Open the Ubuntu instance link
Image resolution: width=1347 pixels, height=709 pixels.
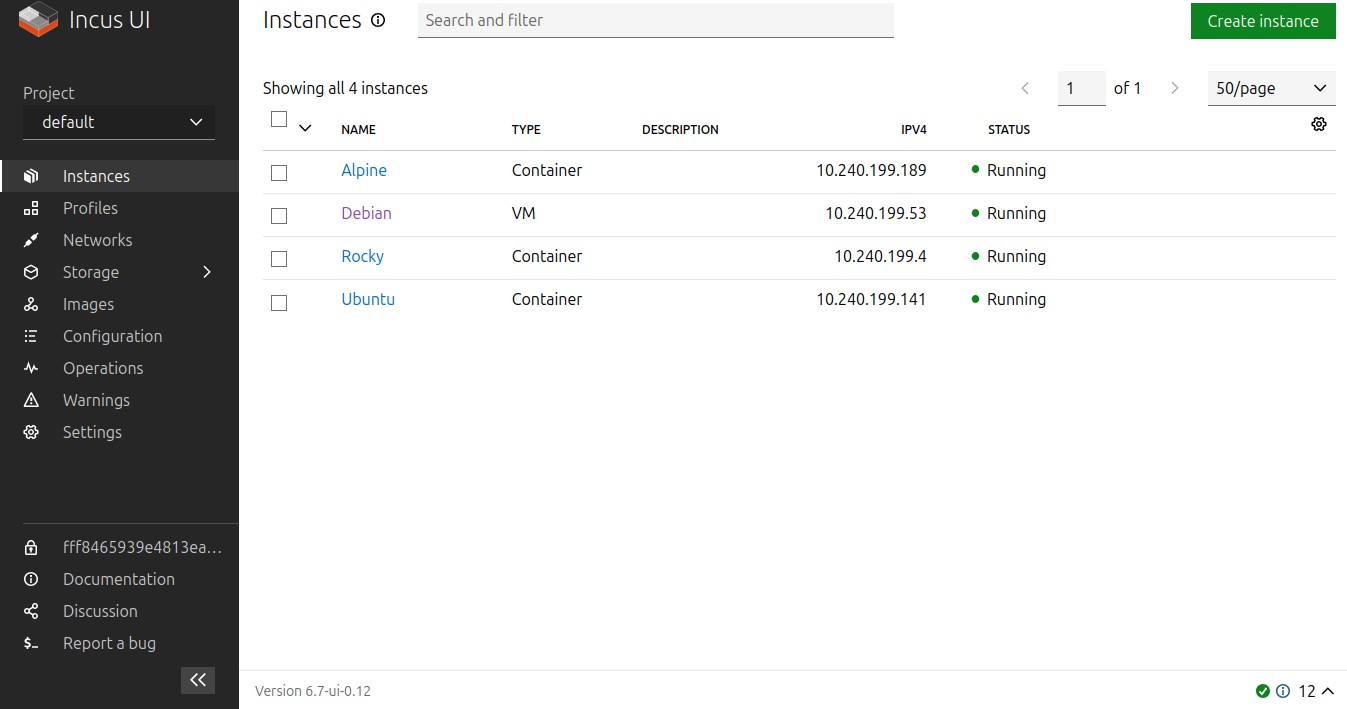click(x=368, y=299)
